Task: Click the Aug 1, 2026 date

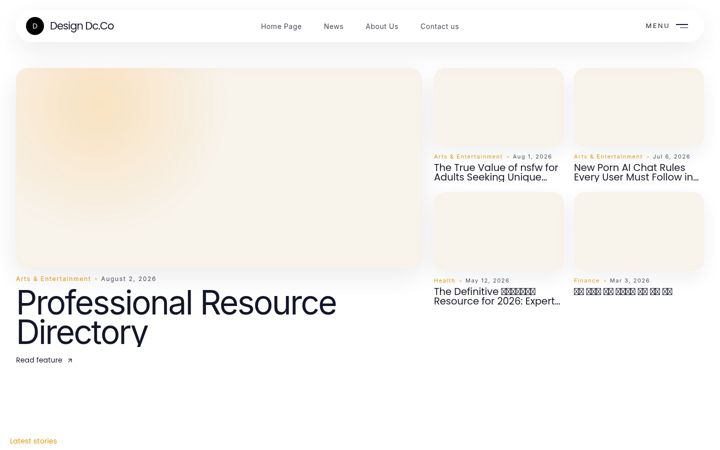Action: 532,157
